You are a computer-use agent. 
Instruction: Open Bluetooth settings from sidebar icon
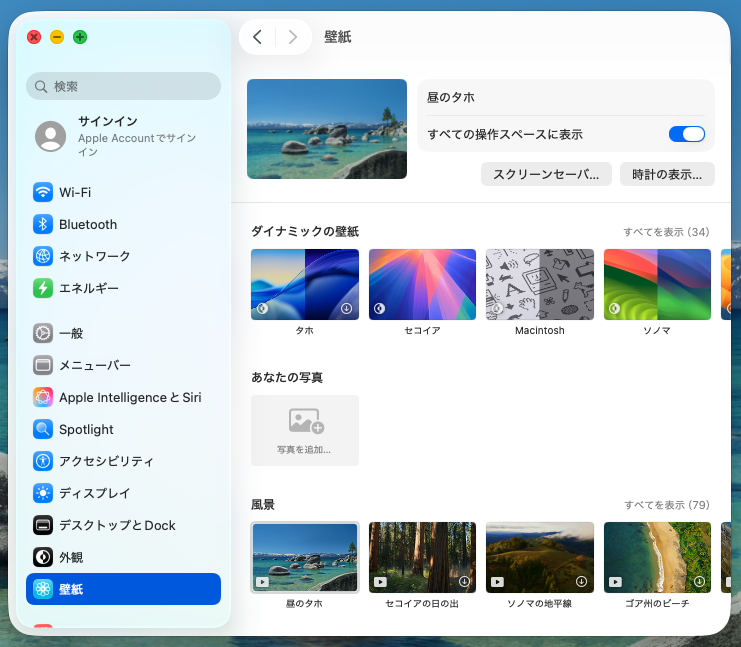pos(43,224)
